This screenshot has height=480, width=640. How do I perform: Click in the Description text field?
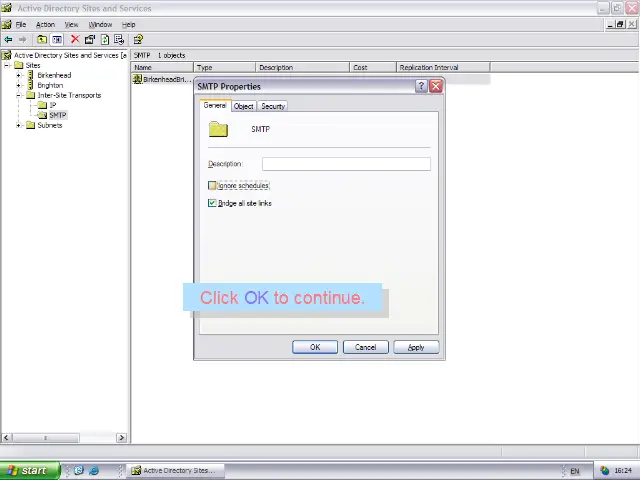point(346,164)
